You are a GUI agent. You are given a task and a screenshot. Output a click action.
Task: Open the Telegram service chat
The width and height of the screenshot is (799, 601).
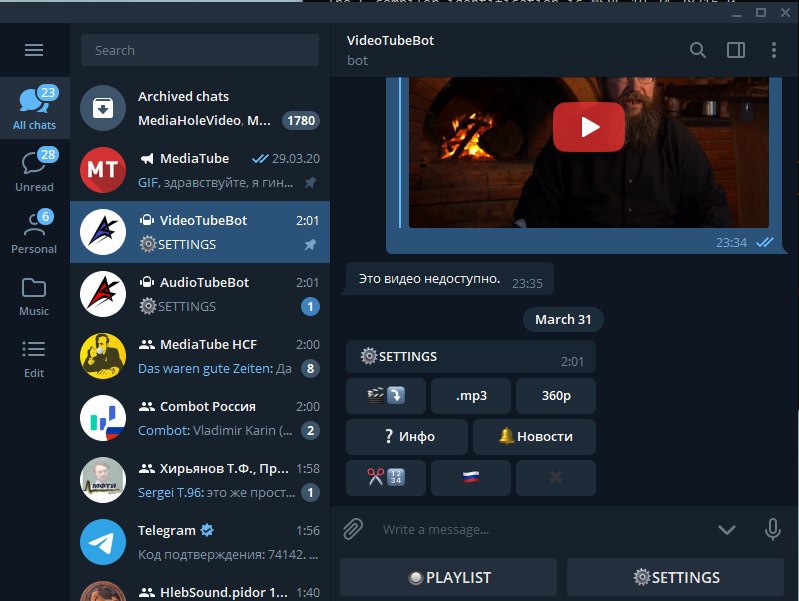pyautogui.click(x=200, y=542)
